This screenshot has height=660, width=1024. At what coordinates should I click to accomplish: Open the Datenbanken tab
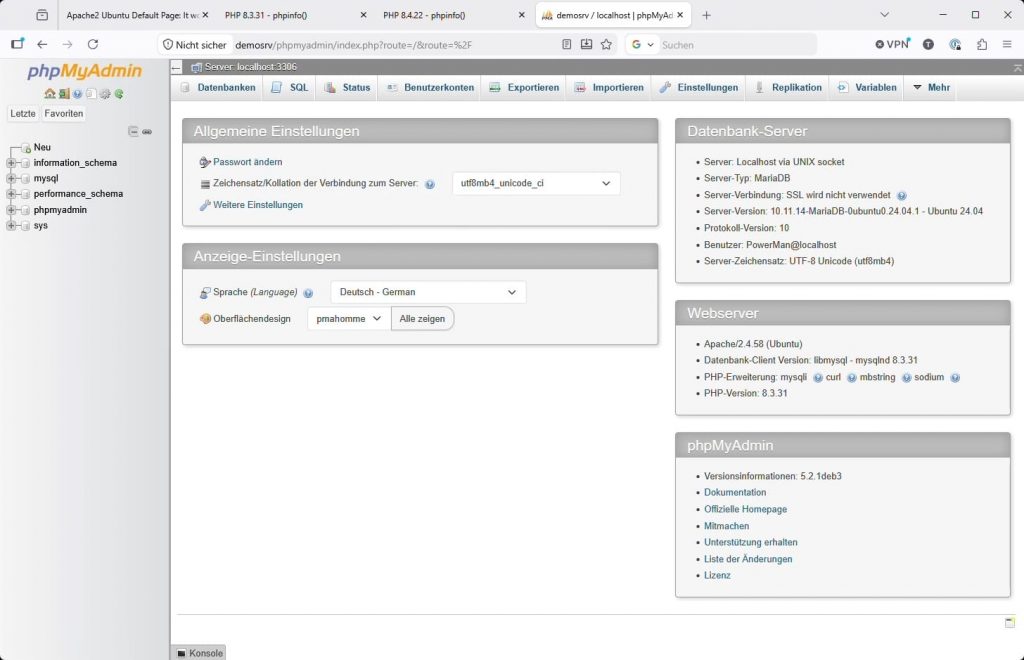pos(219,87)
